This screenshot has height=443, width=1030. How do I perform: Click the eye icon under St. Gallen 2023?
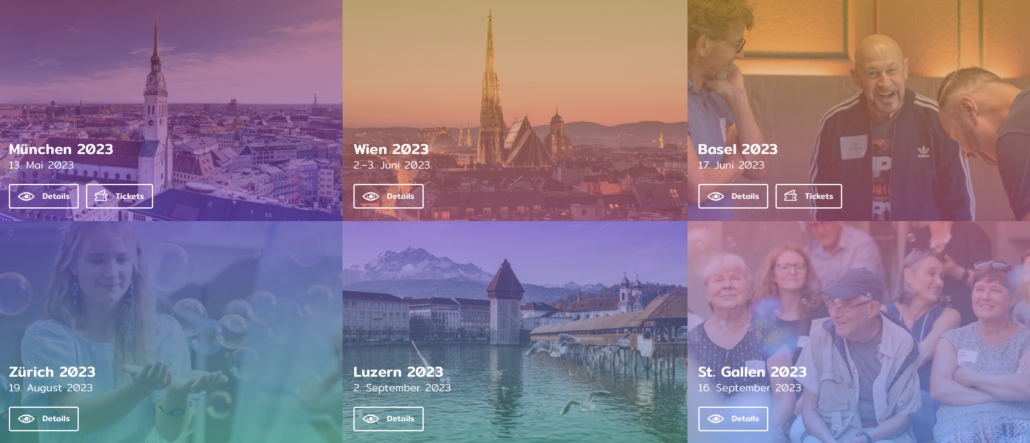point(715,419)
